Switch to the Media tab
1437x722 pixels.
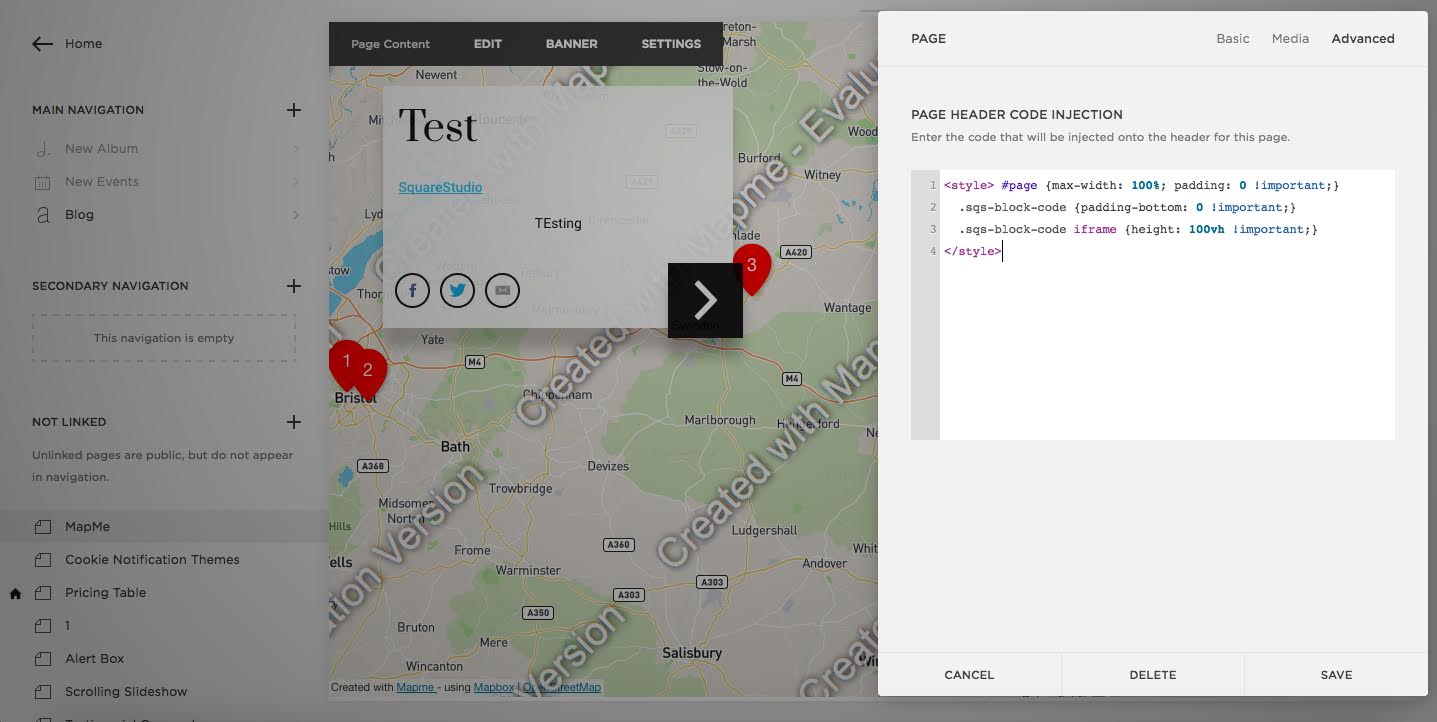pos(1290,39)
